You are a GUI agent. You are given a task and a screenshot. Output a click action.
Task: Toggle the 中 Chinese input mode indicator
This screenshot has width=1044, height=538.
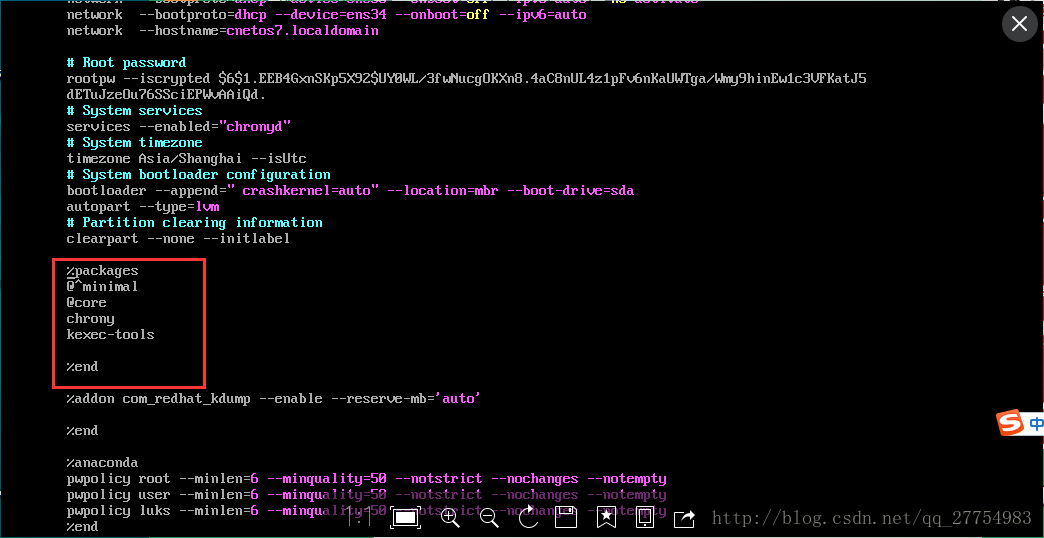coord(1037,424)
